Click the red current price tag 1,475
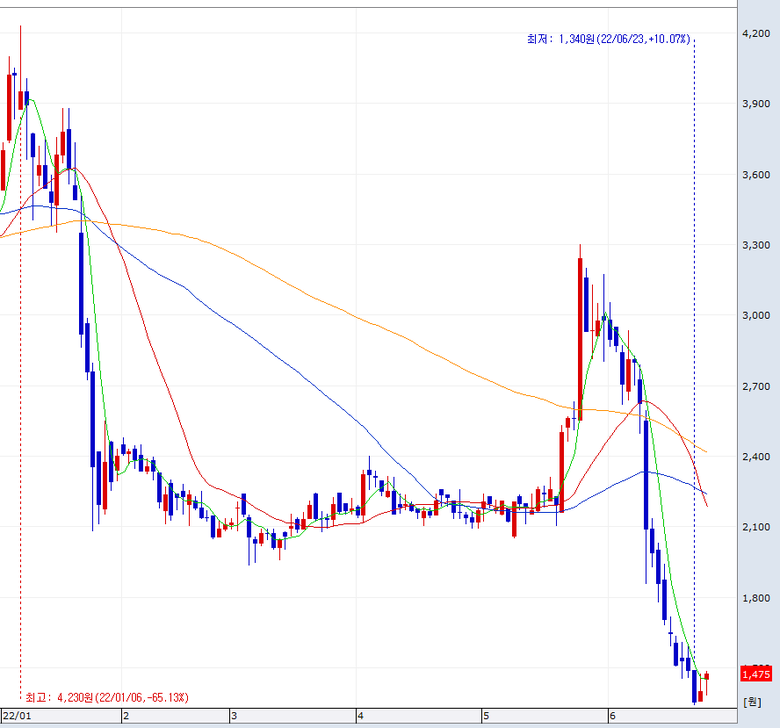Viewport: 780px width, 728px height. 756,674
